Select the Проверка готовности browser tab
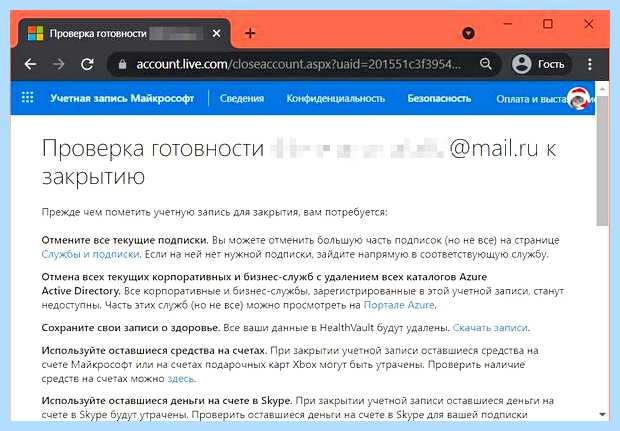This screenshot has height=431, width=620. [x=125, y=34]
